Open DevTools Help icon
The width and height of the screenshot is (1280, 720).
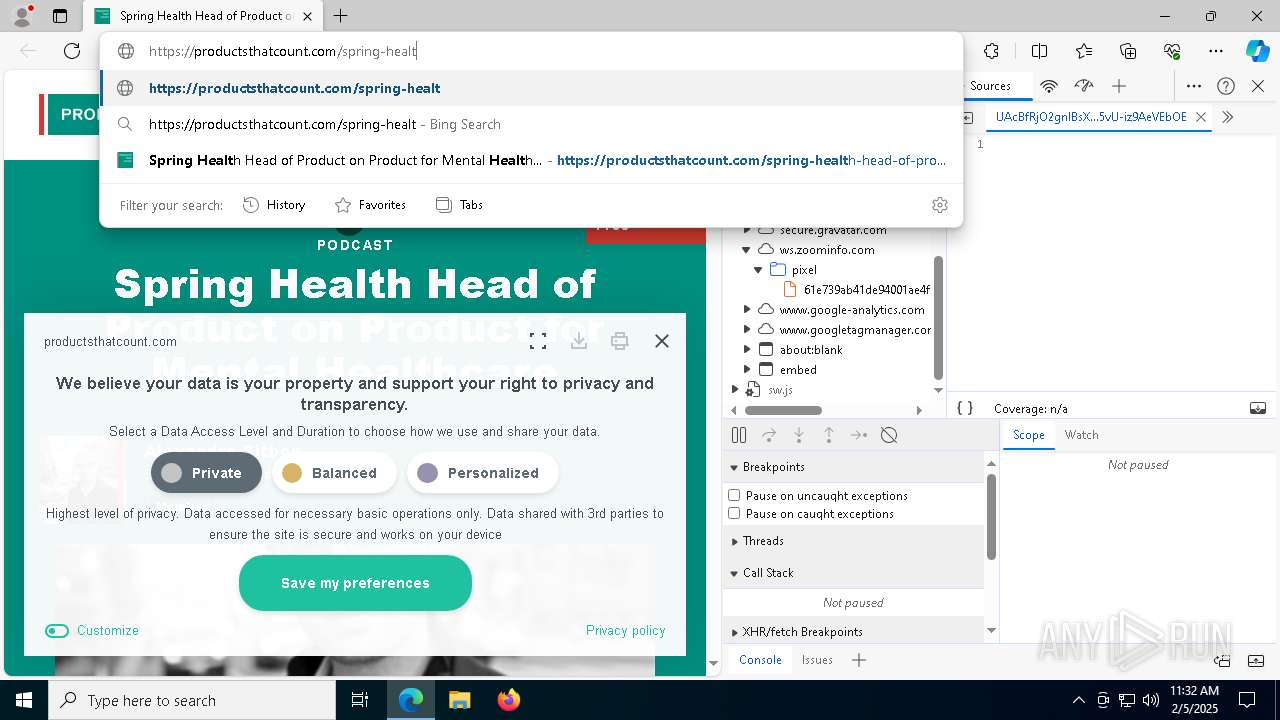click(x=1226, y=86)
